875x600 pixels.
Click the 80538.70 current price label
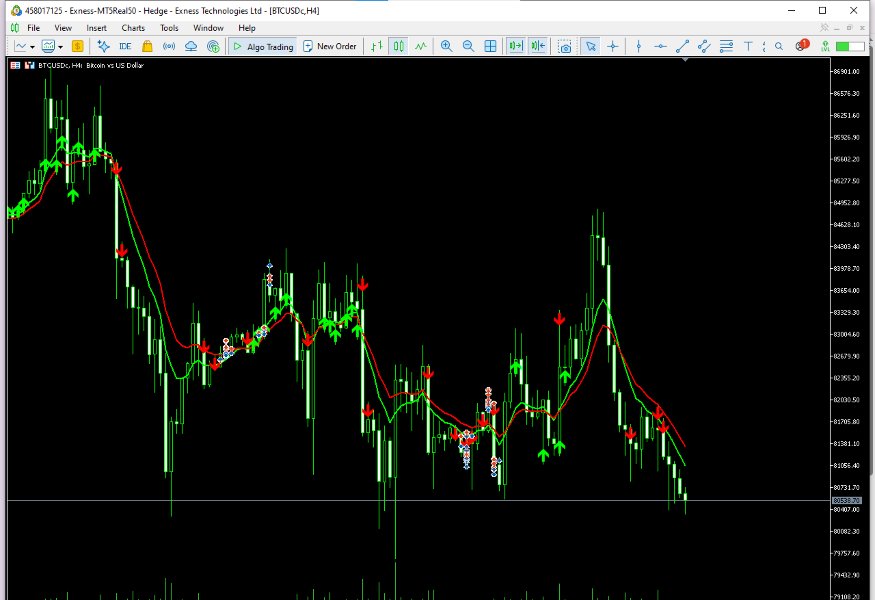pyautogui.click(x=847, y=501)
